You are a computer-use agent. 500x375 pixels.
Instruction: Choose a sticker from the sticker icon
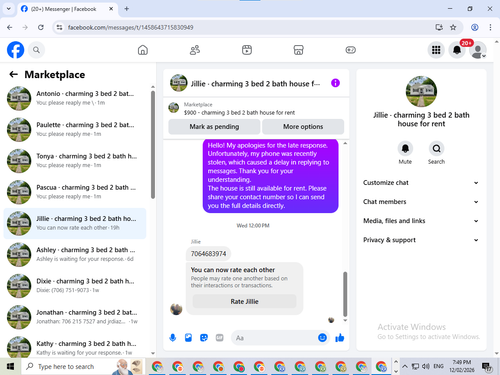(204, 338)
